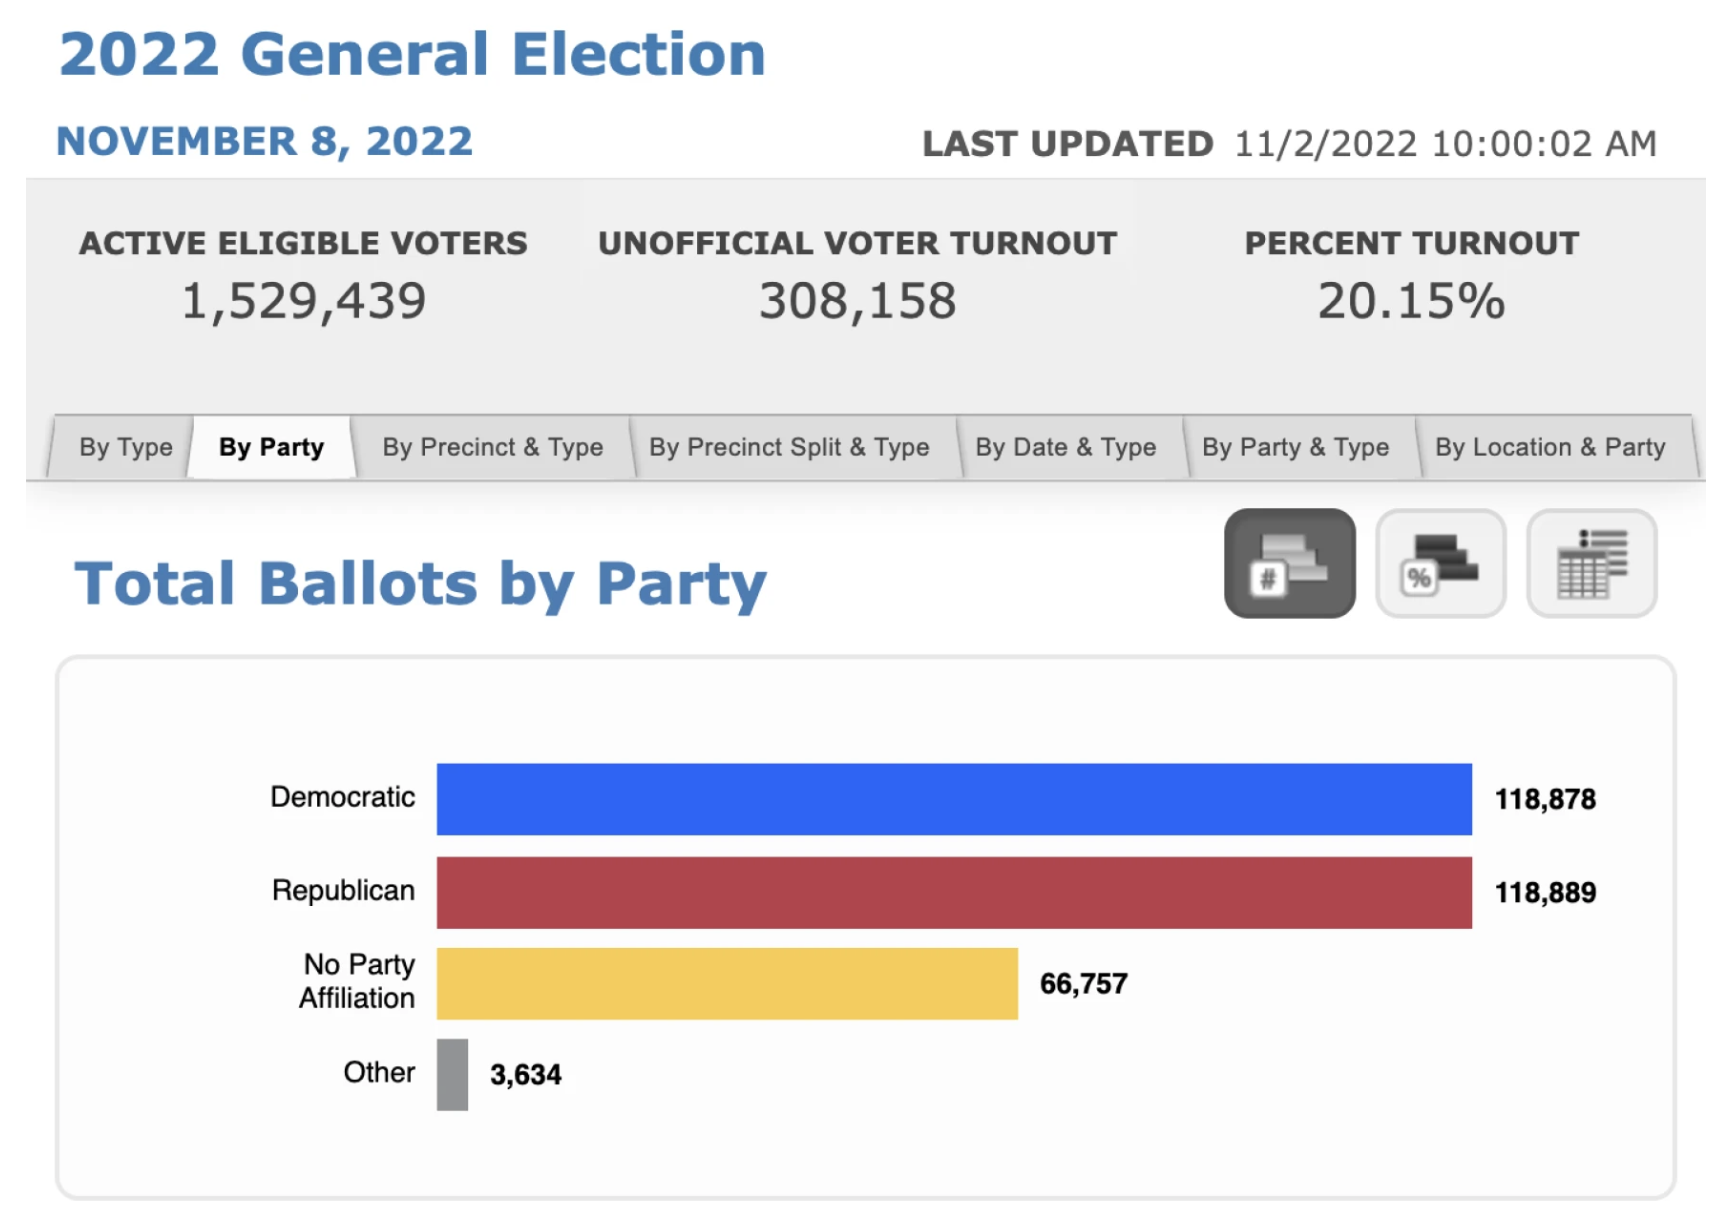Screen dimensions: 1716x1230
Task: Switch to percentage bar chart view
Action: click(1440, 563)
